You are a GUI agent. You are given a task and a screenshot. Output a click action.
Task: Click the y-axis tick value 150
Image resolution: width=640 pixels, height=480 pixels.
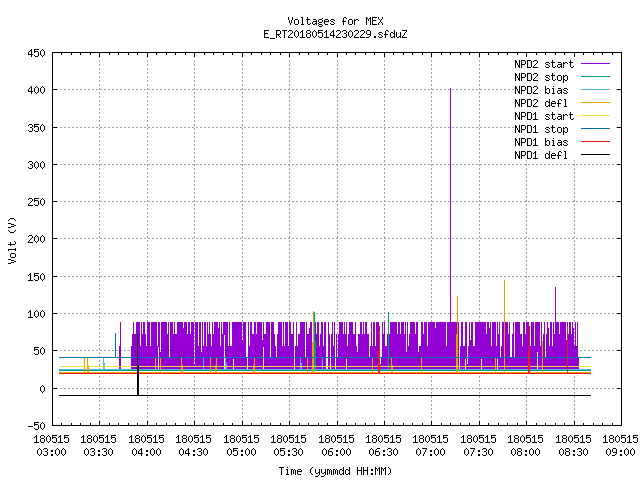(x=36, y=277)
